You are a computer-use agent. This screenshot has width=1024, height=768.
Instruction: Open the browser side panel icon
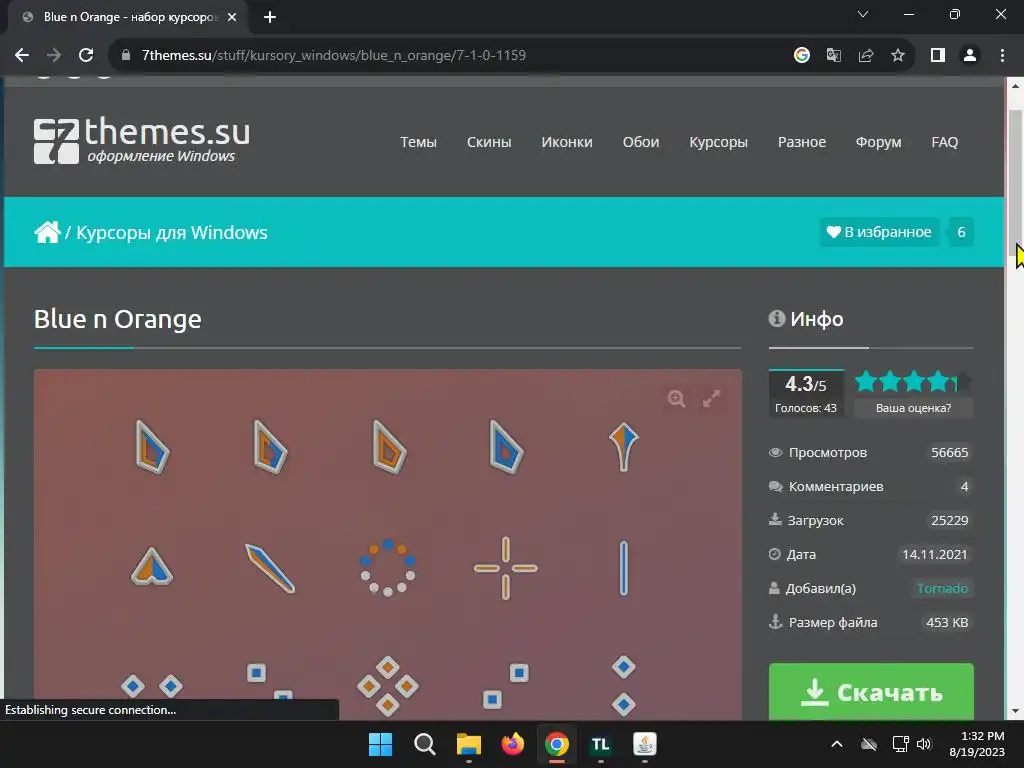tap(938, 56)
